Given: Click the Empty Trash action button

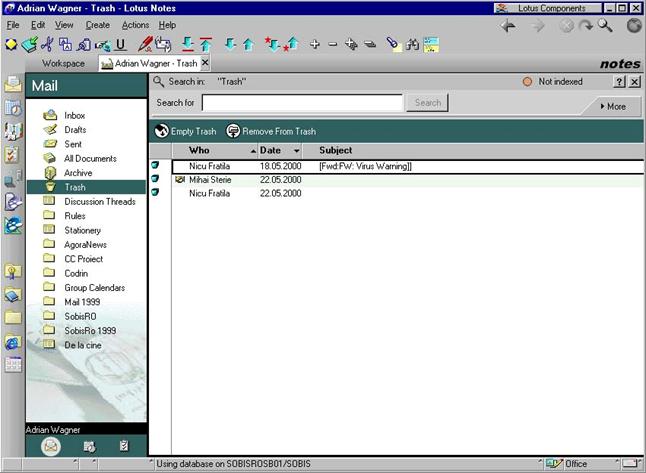Looking at the screenshot, I should pos(186,131).
